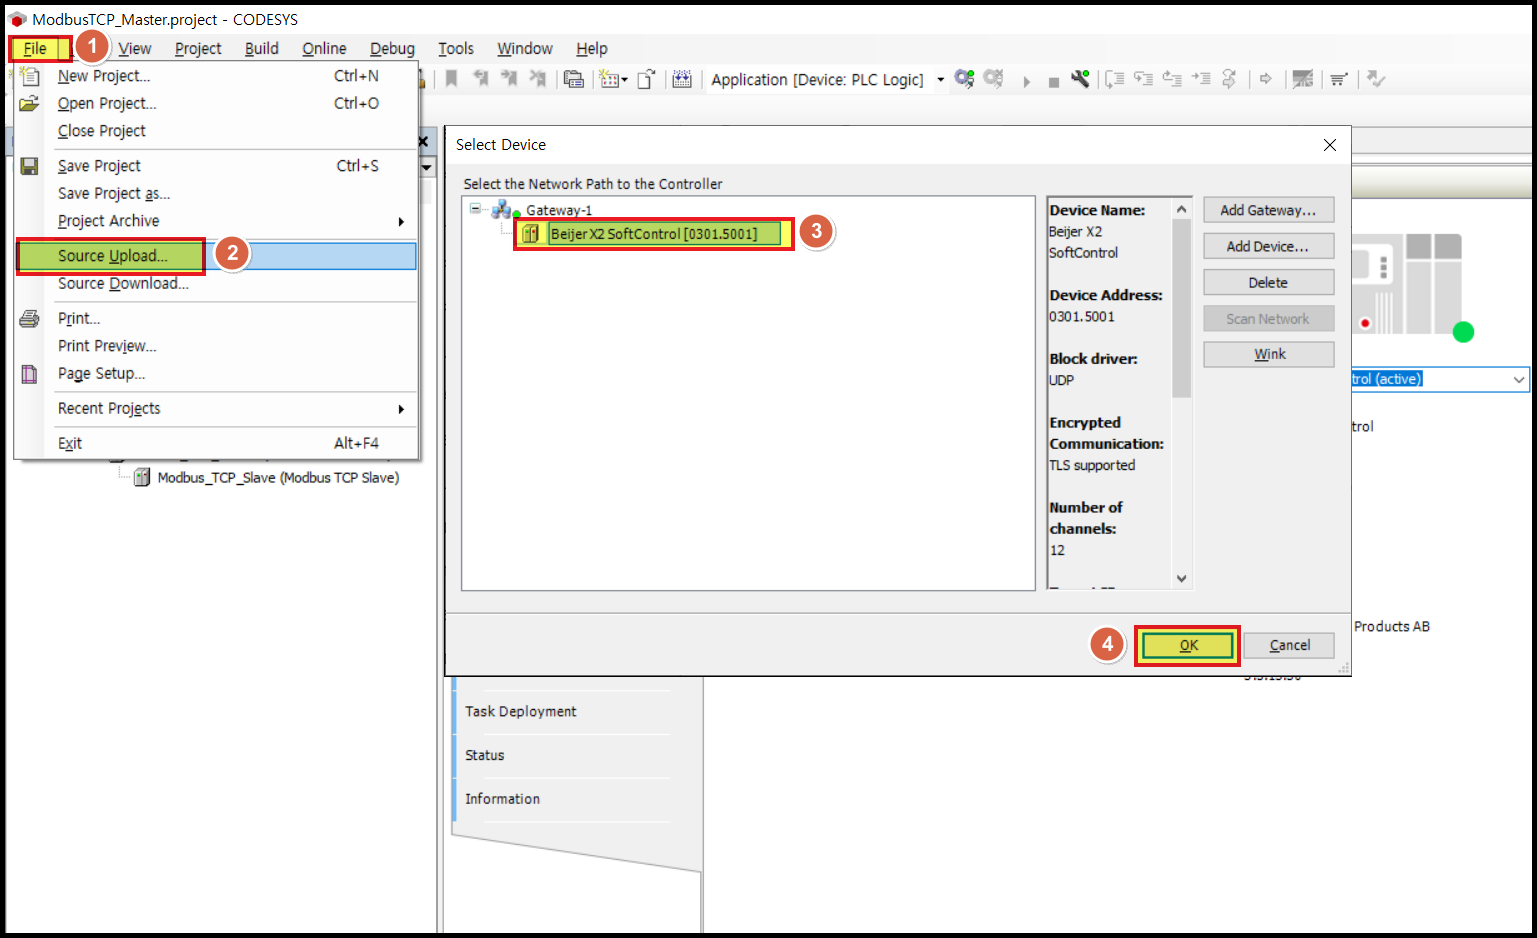The width and height of the screenshot is (1537, 938).
Task: Open the Online menu
Action: click(x=324, y=48)
